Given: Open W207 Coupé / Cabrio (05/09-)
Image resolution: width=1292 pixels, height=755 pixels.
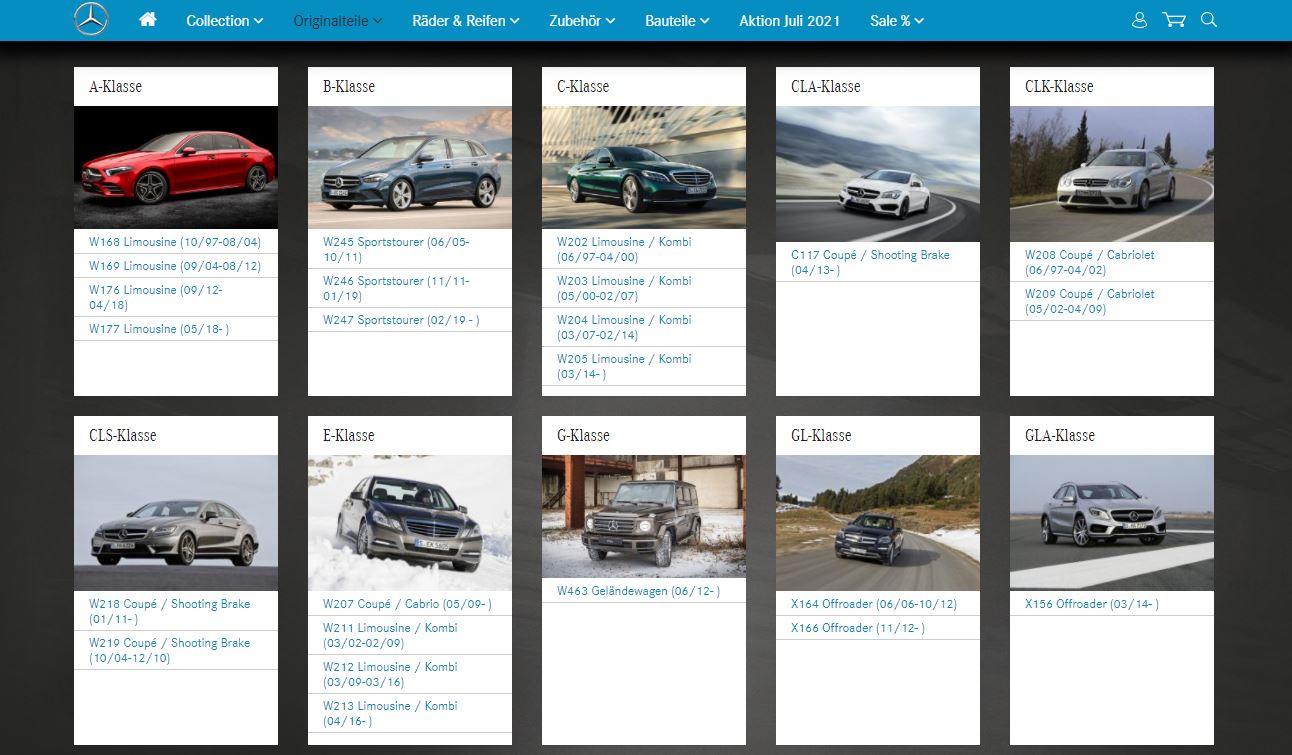Looking at the screenshot, I should 407,604.
